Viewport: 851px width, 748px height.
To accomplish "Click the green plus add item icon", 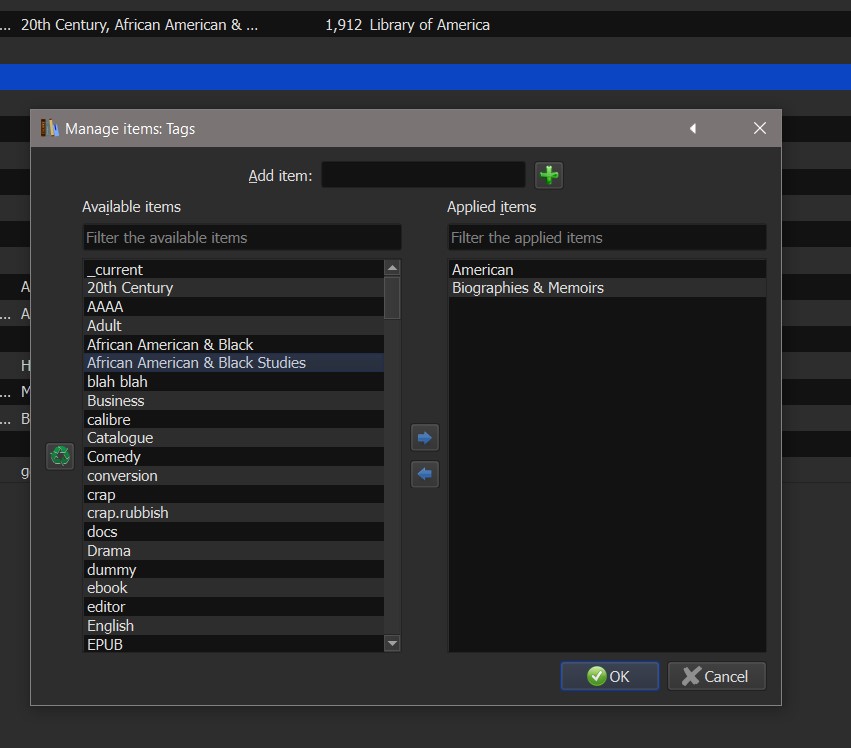I will pyautogui.click(x=549, y=175).
